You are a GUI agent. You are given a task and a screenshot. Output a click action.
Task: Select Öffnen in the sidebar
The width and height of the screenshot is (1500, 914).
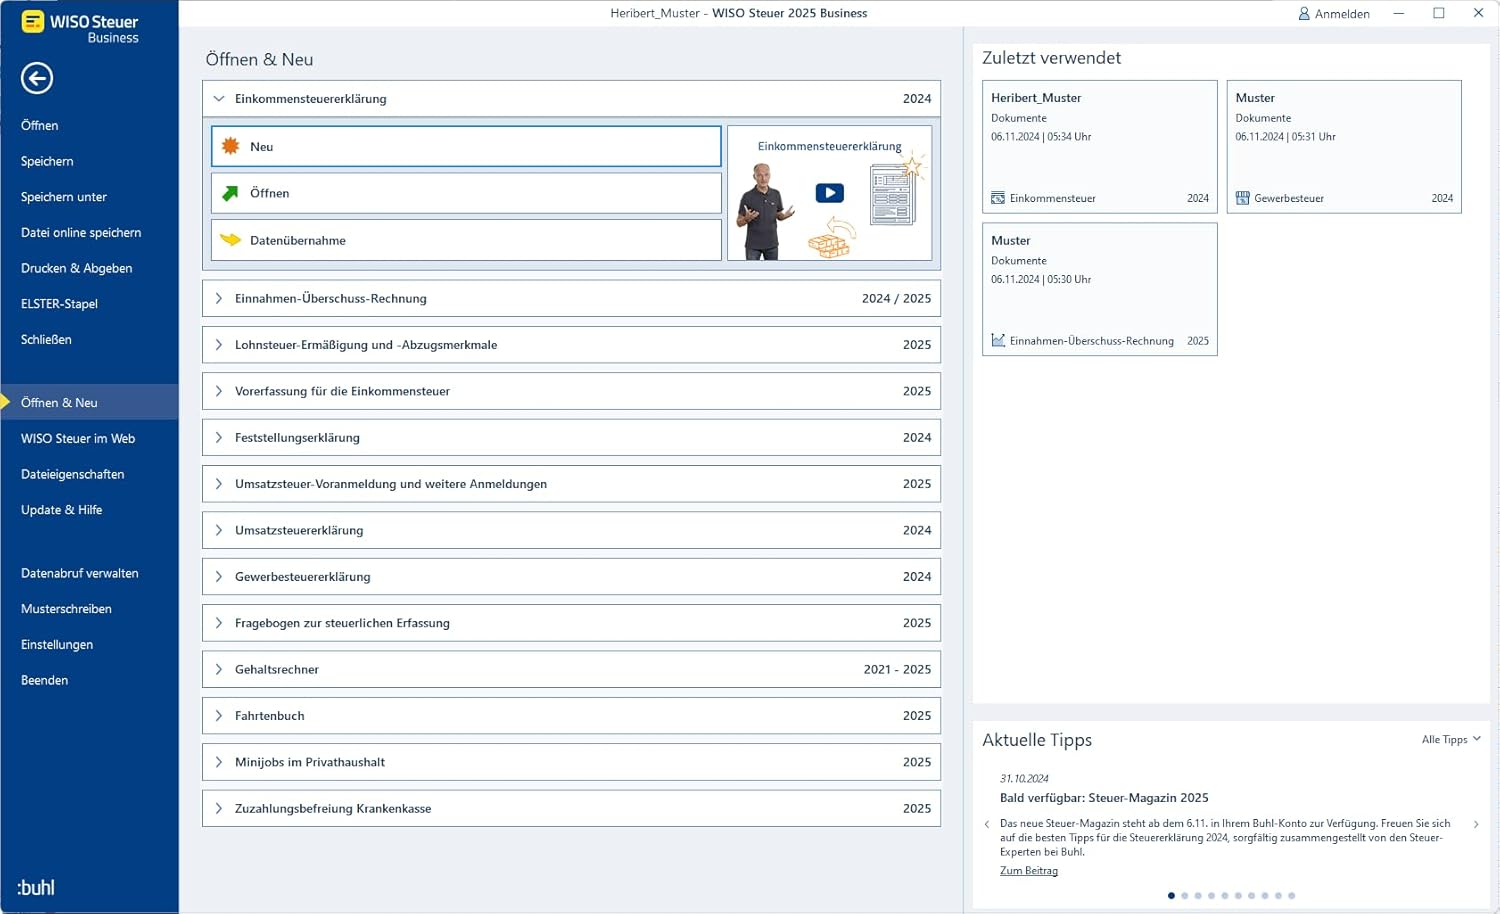[x=40, y=125]
